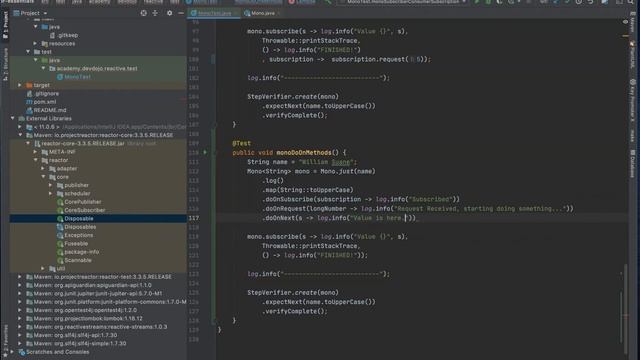640x360 pixels.
Task: Expand the publisher package
Action: (x=51, y=185)
